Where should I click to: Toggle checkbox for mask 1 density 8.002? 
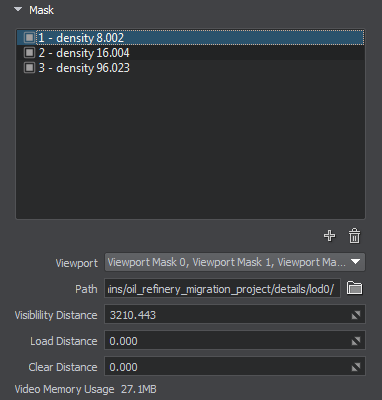[x=29, y=38]
